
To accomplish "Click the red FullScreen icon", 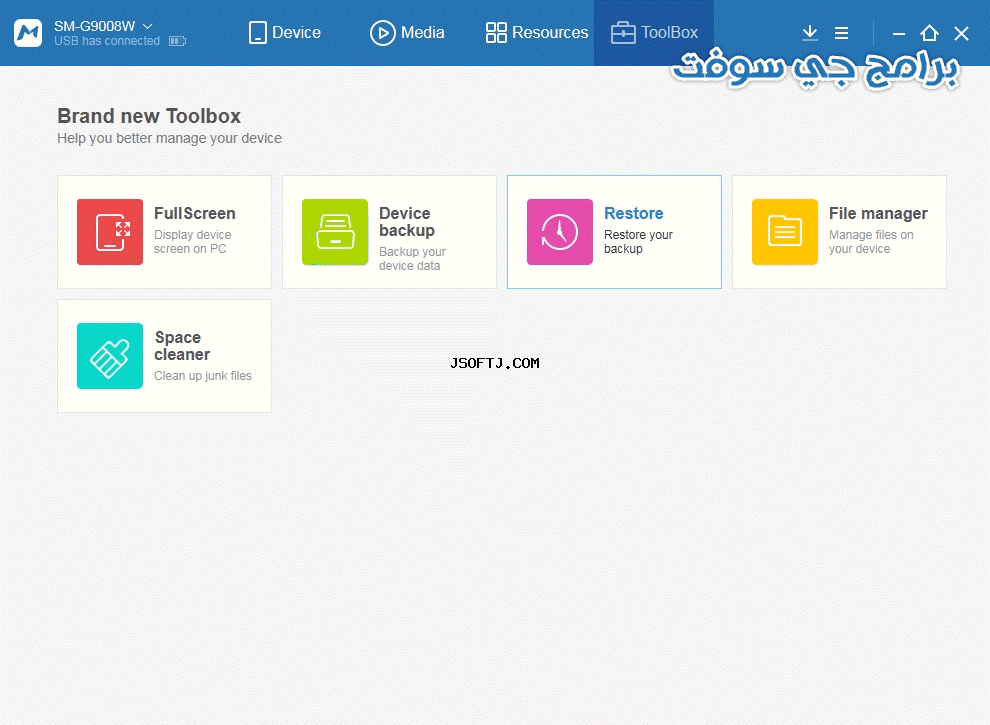I will [110, 232].
